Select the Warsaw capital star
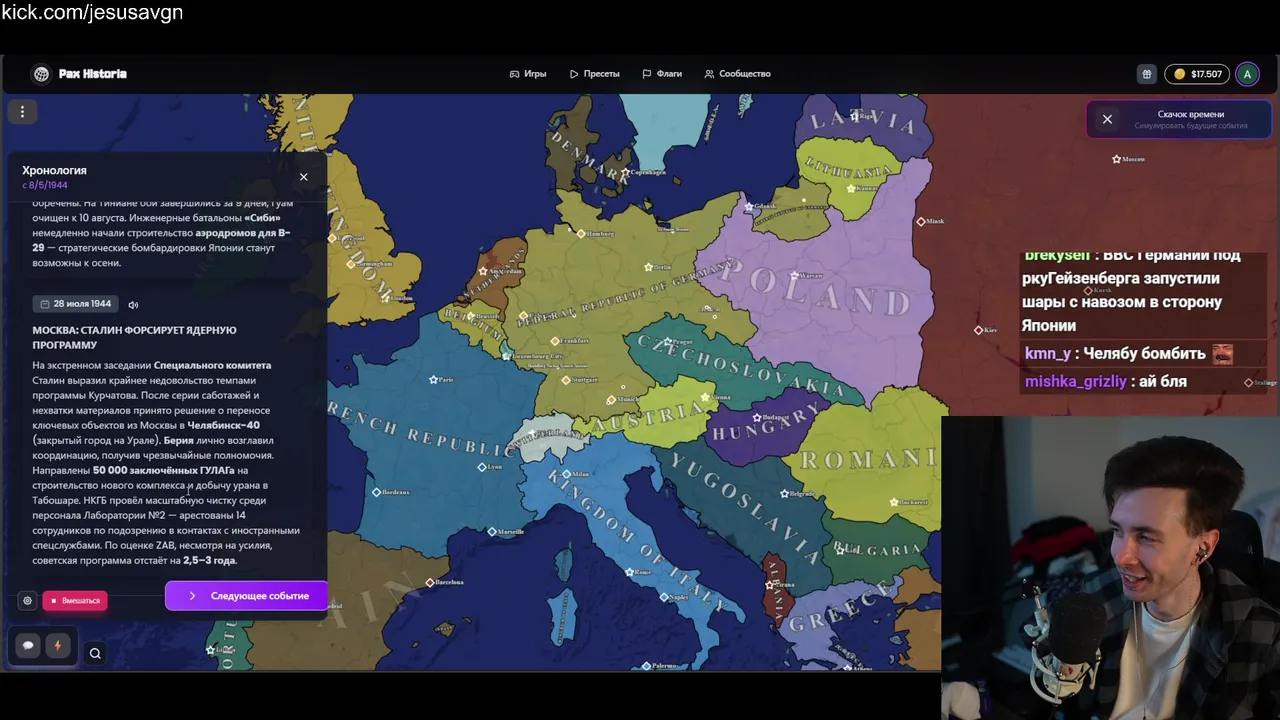This screenshot has width=1280, height=720. (795, 275)
